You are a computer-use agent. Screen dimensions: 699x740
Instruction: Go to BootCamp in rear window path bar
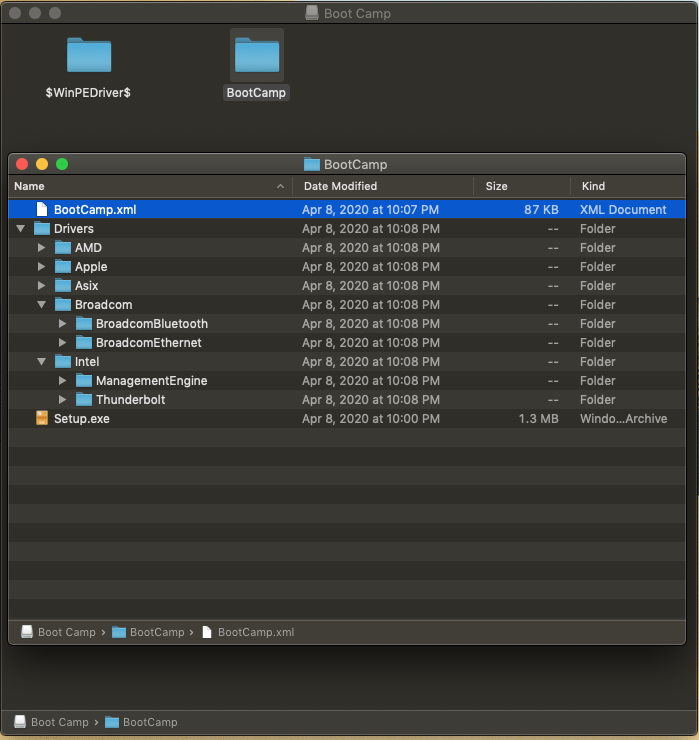[x=141, y=722]
